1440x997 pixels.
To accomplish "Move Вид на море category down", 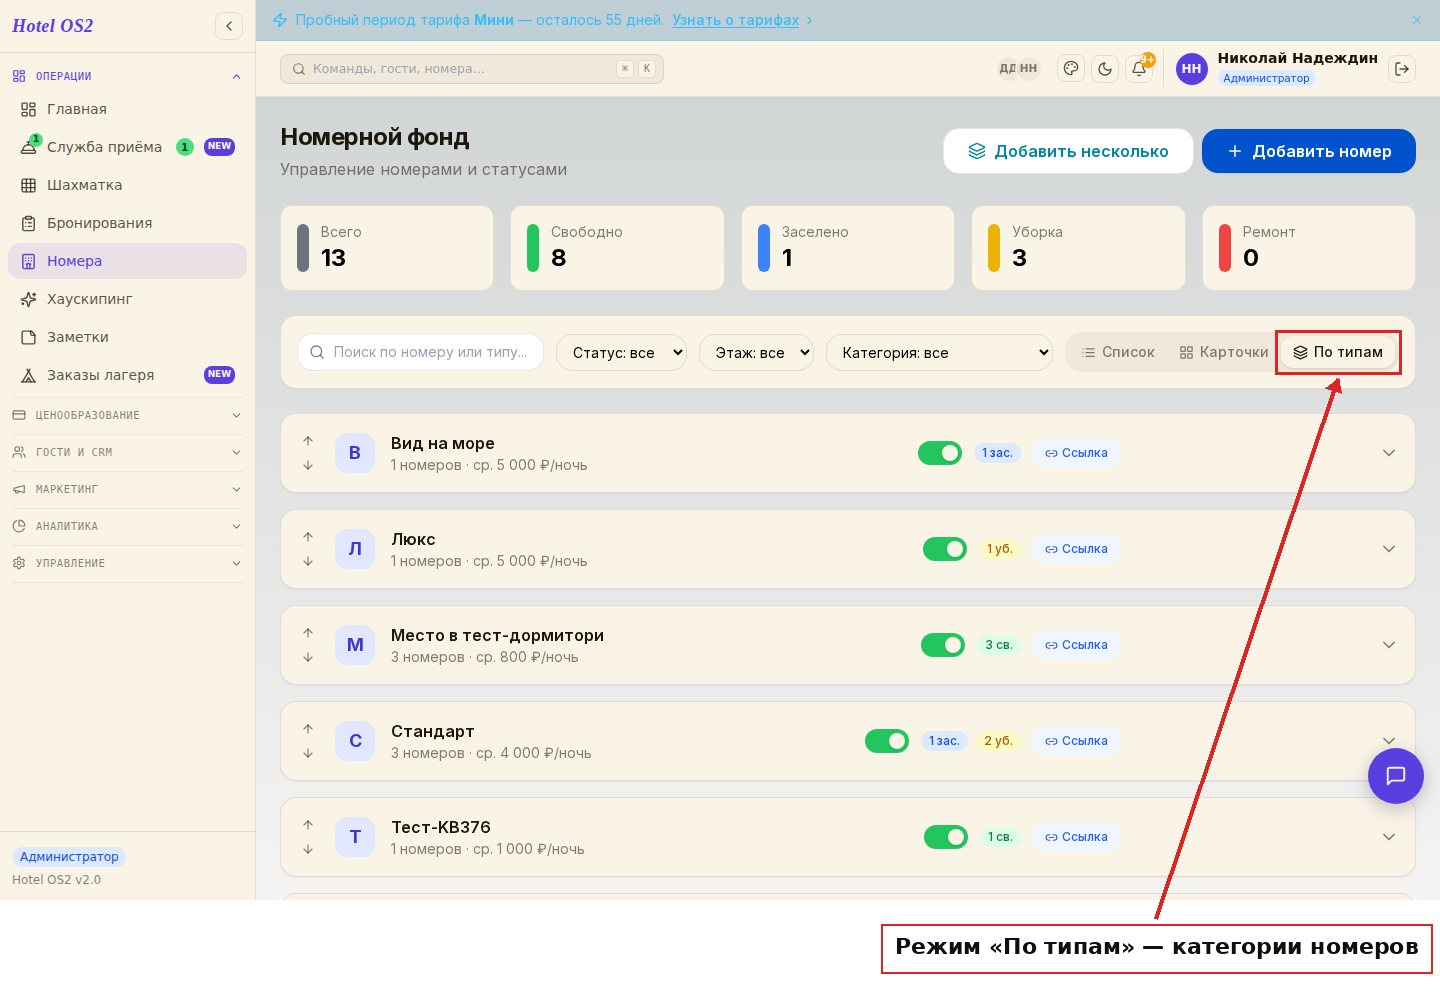I will pyautogui.click(x=308, y=465).
